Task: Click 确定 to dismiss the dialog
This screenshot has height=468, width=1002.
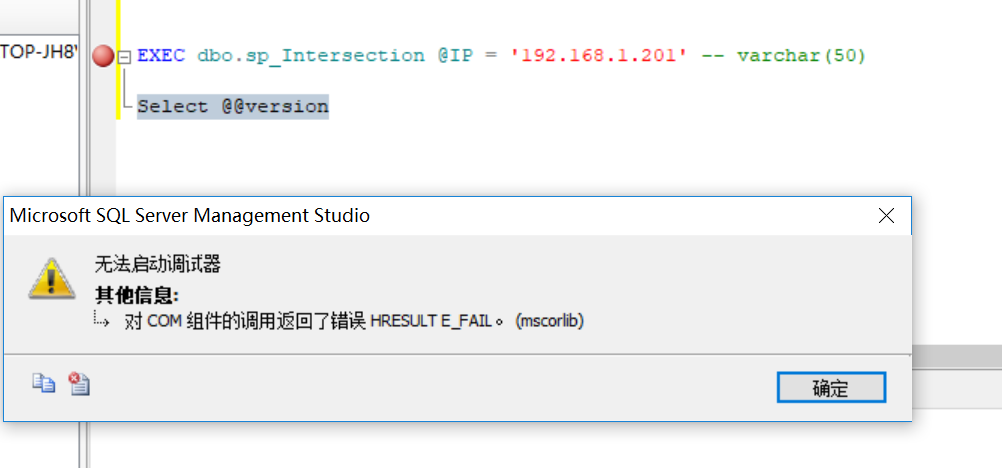Action: tap(831, 387)
